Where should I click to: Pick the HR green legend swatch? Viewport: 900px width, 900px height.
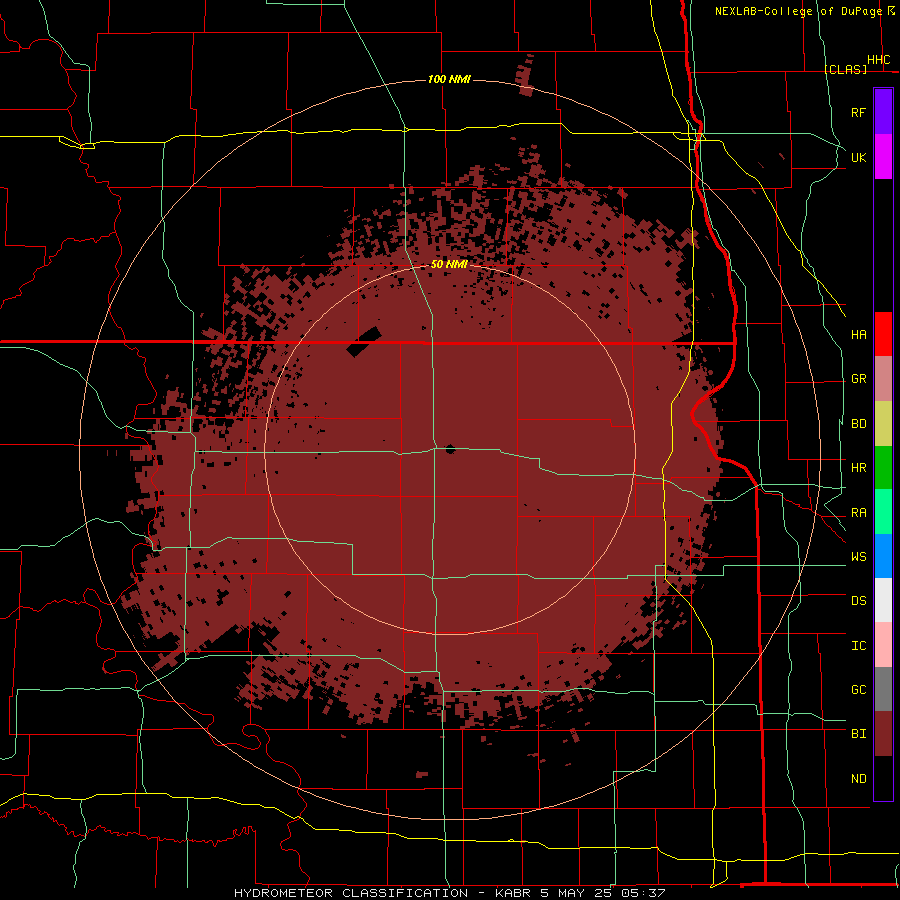[x=883, y=468]
